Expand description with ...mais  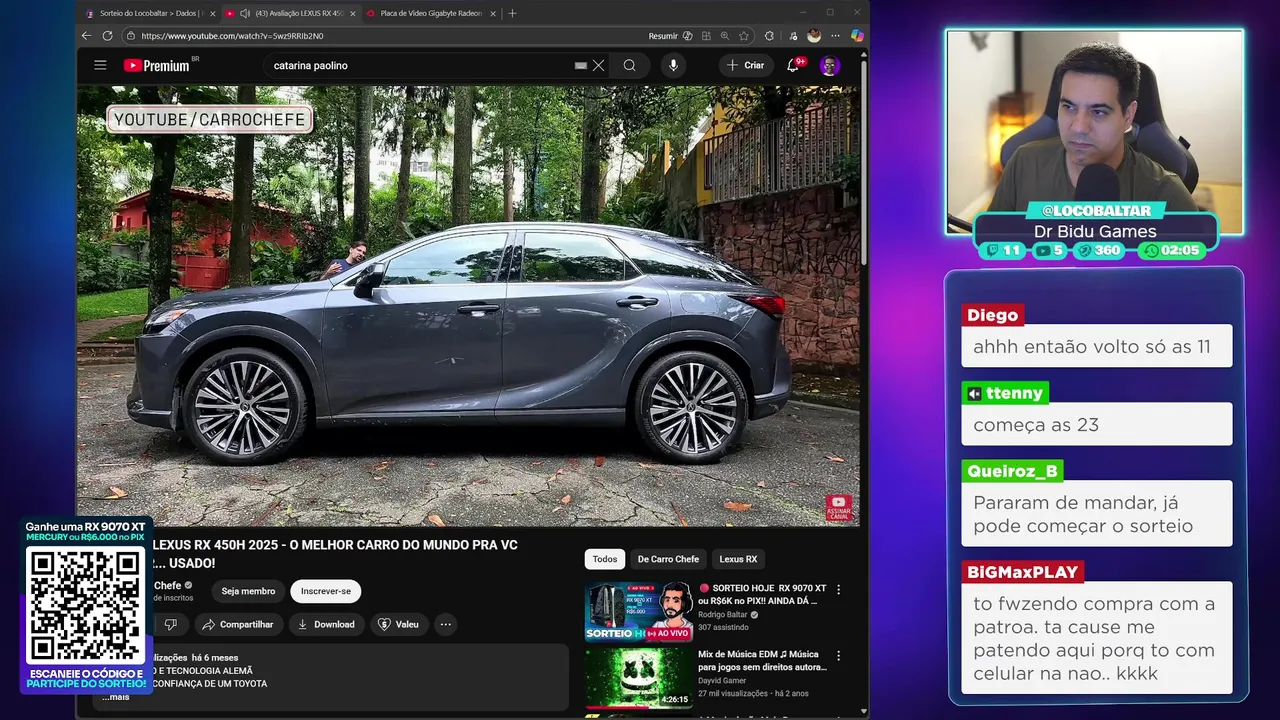[115, 696]
